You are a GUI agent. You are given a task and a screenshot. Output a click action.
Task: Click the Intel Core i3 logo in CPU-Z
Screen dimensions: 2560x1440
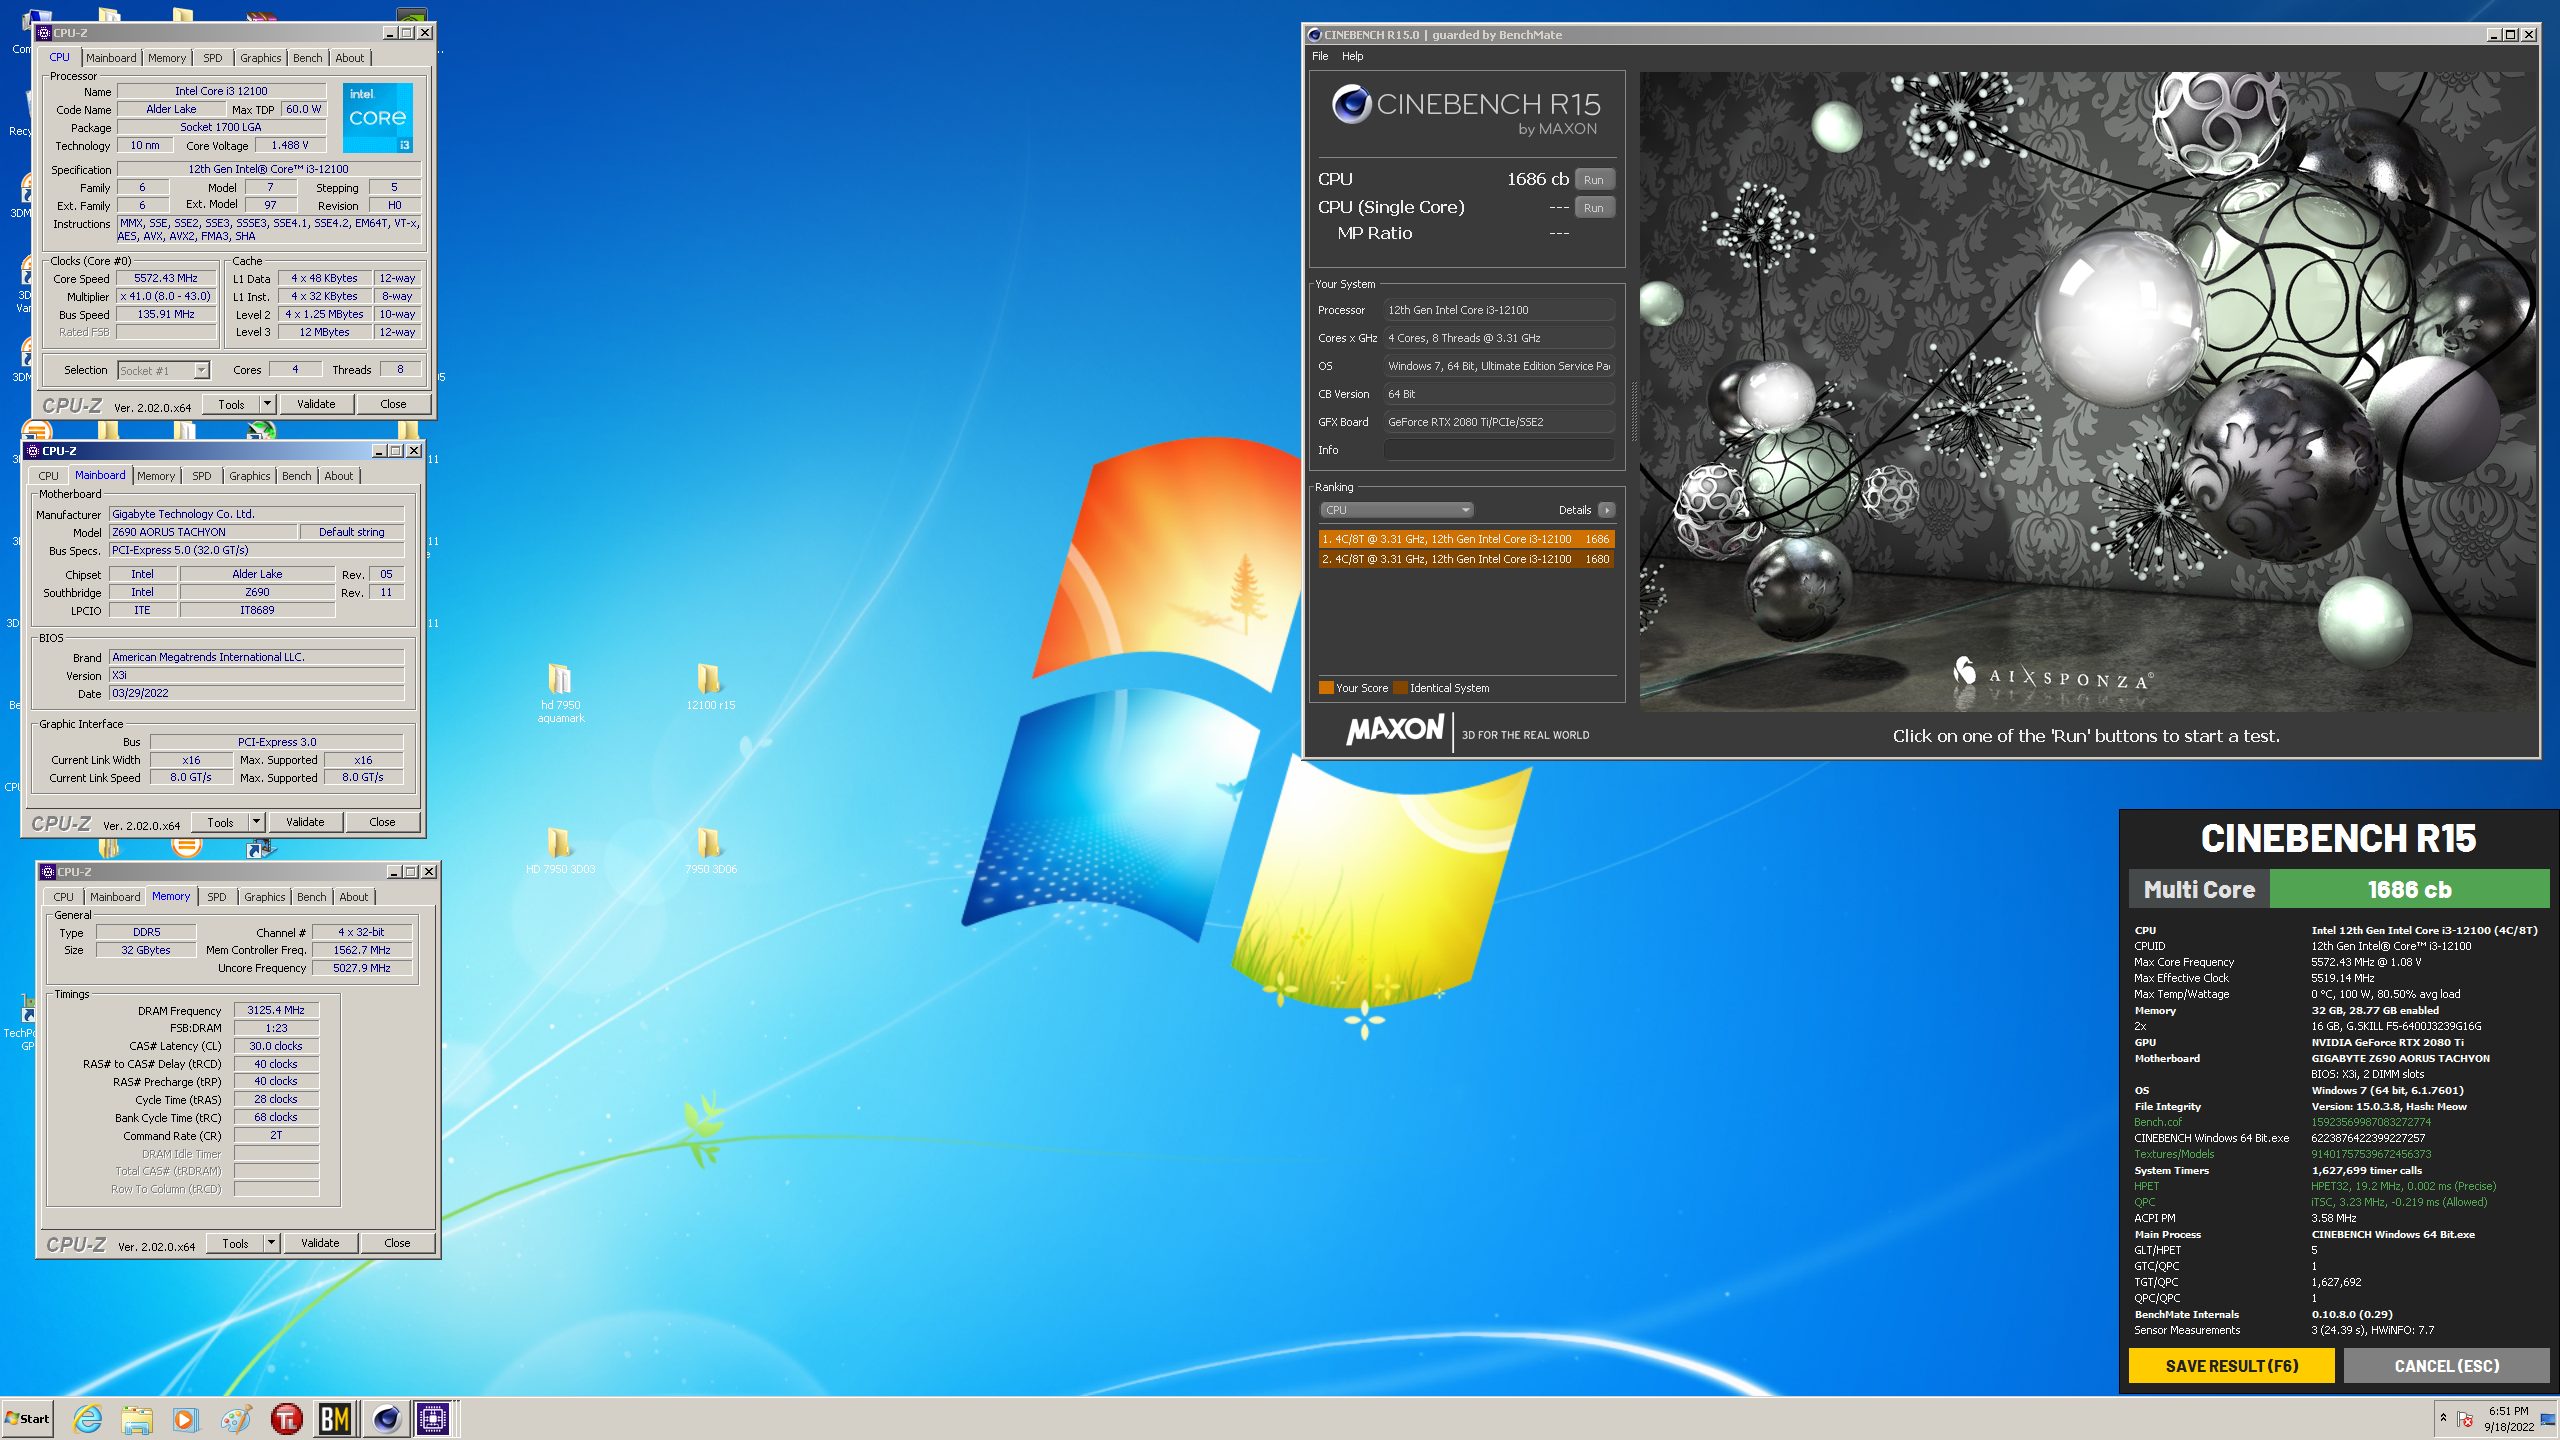[378, 118]
